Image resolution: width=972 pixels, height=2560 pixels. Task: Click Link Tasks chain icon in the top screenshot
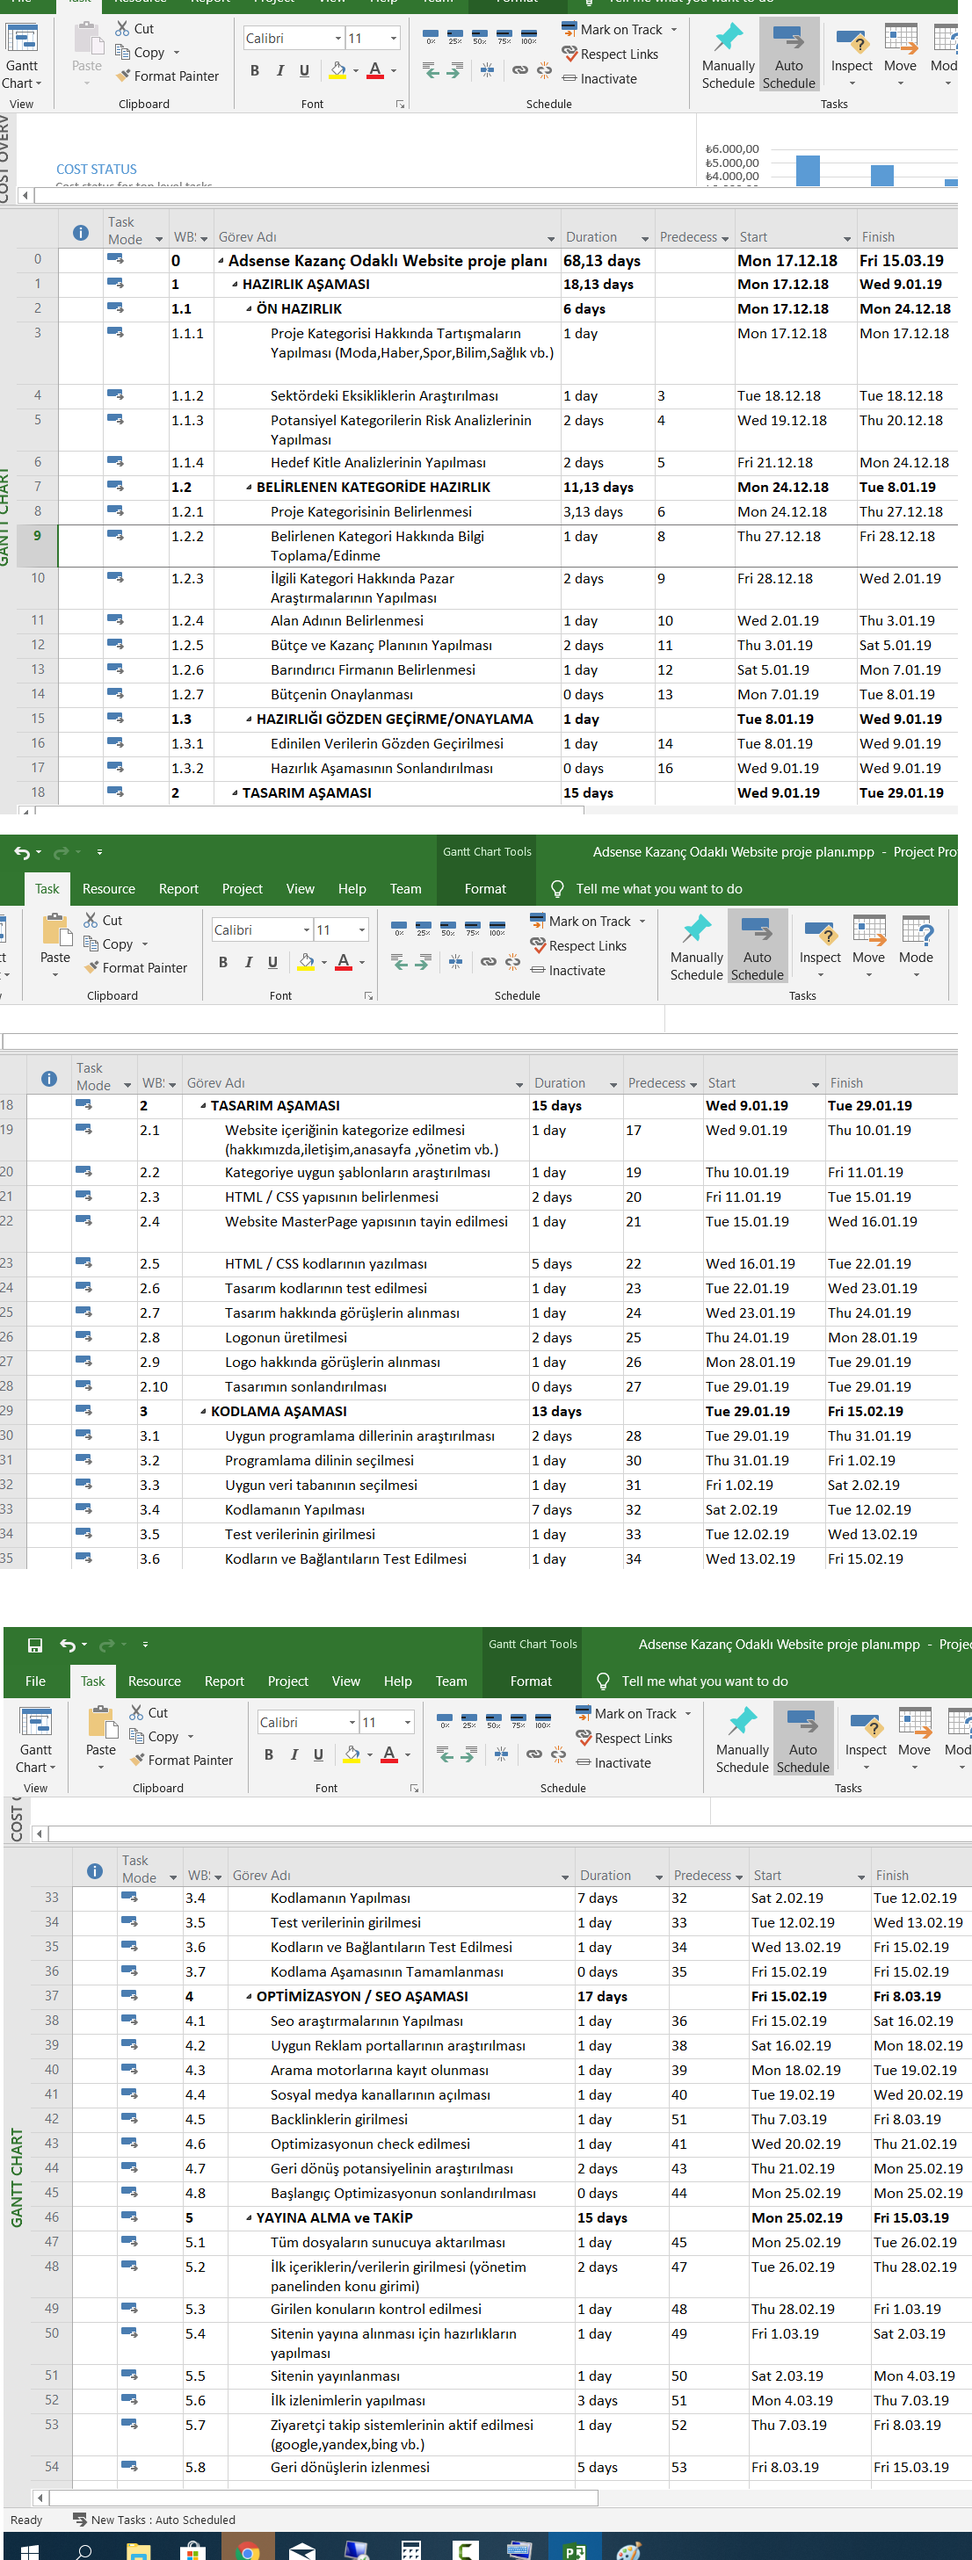520,70
